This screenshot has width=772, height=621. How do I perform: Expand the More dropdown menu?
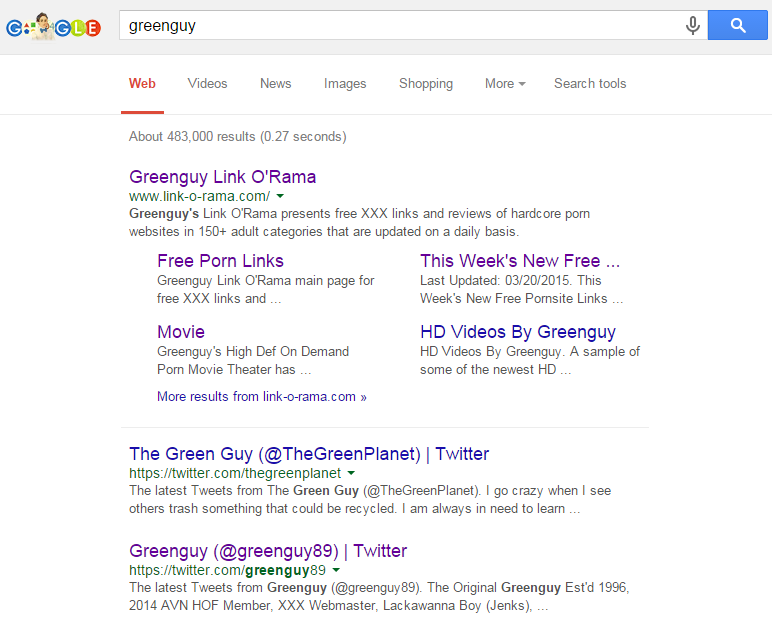pos(505,84)
